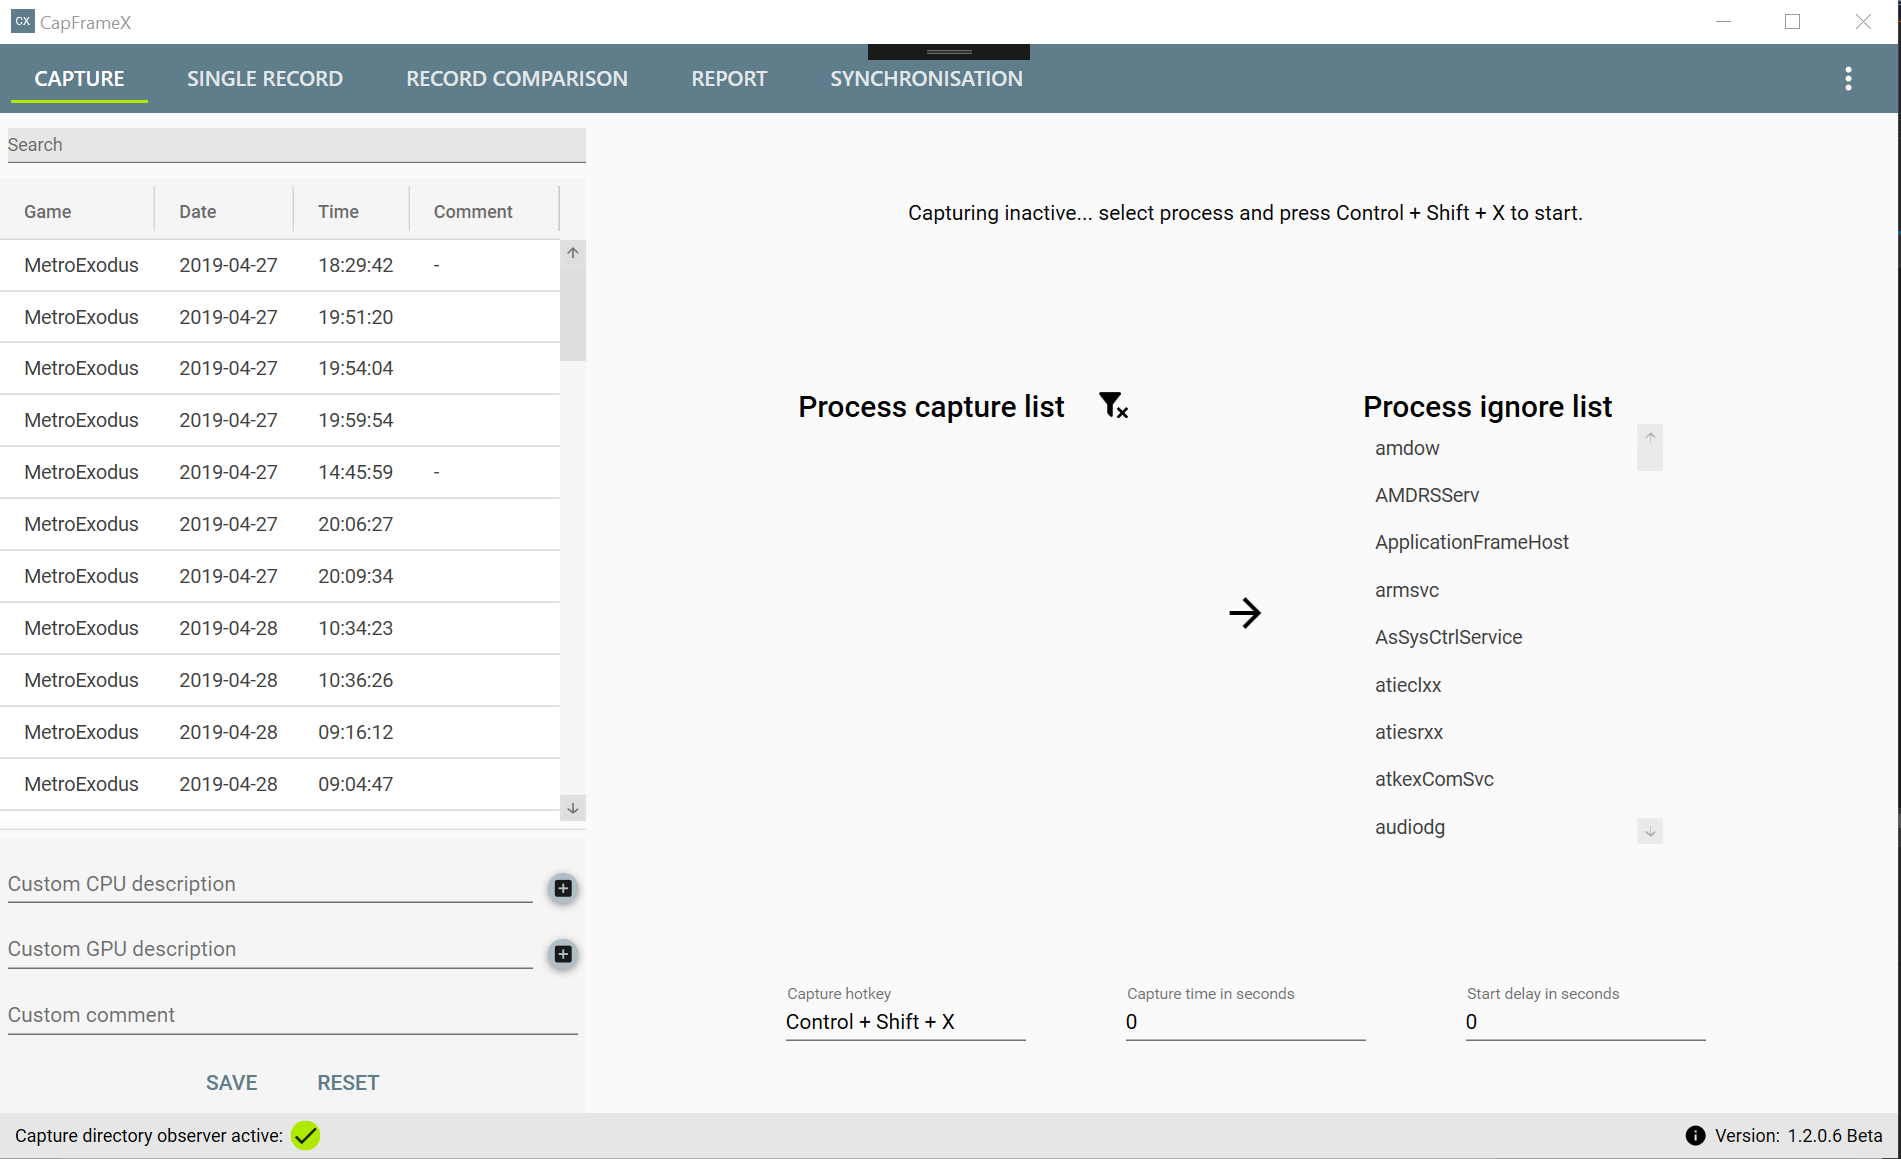1901x1159 pixels.
Task: Click the CapFrameX app logo icon
Action: coord(22,21)
